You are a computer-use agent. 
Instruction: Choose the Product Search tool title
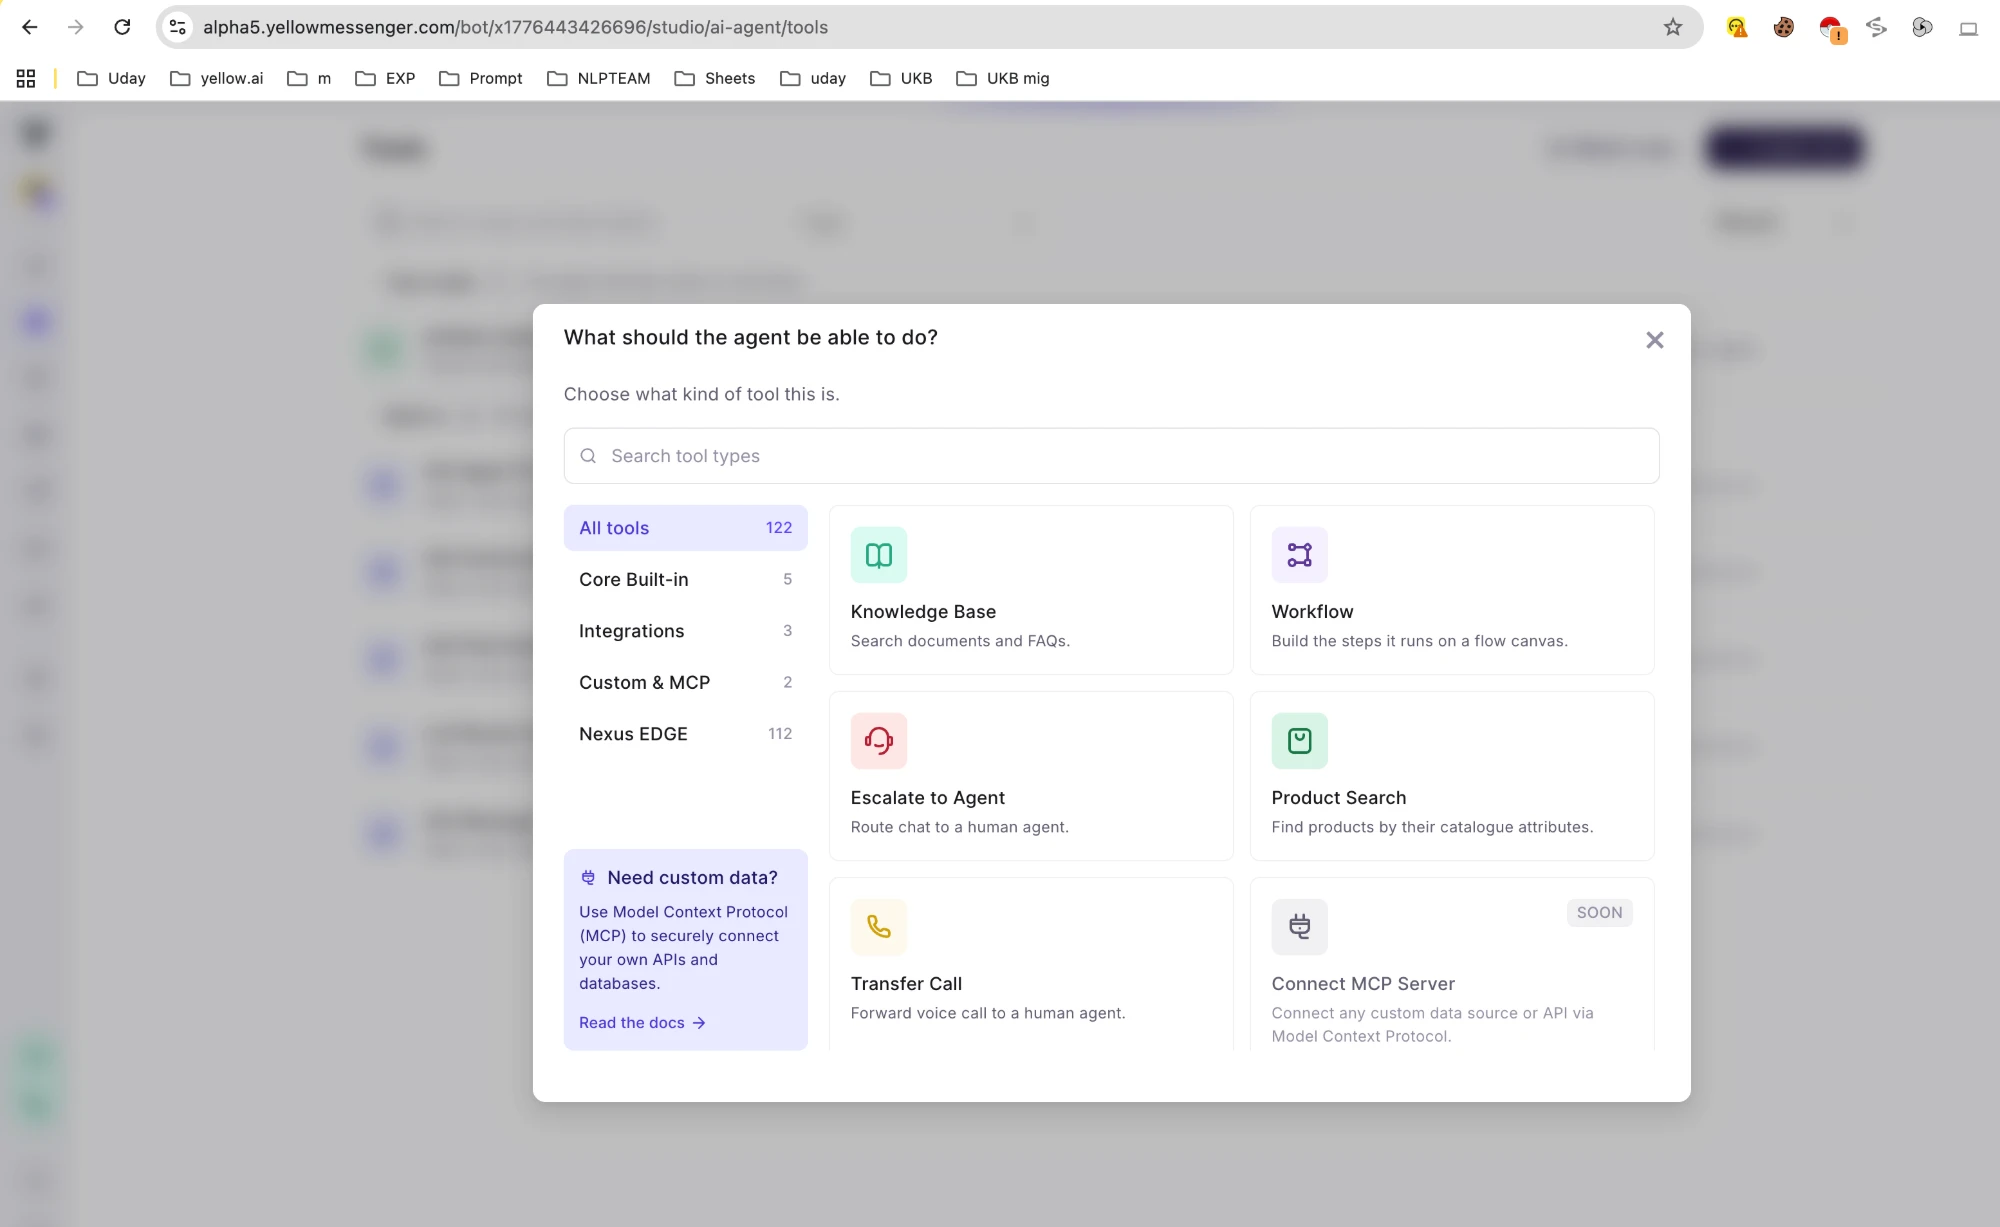point(1338,797)
